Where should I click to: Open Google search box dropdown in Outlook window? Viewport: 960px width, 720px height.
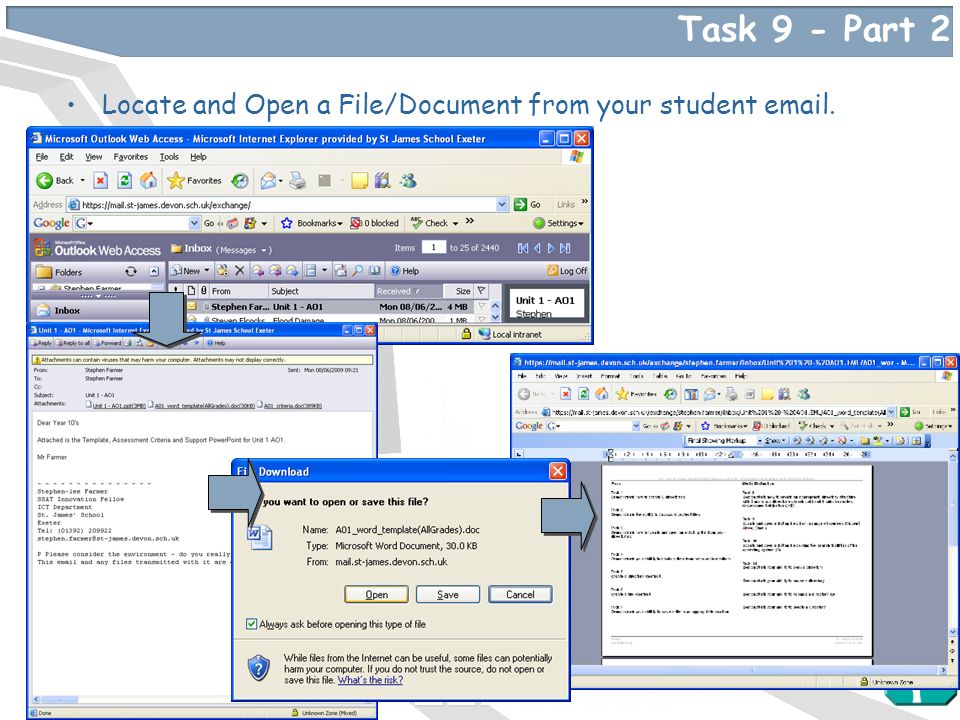(195, 223)
